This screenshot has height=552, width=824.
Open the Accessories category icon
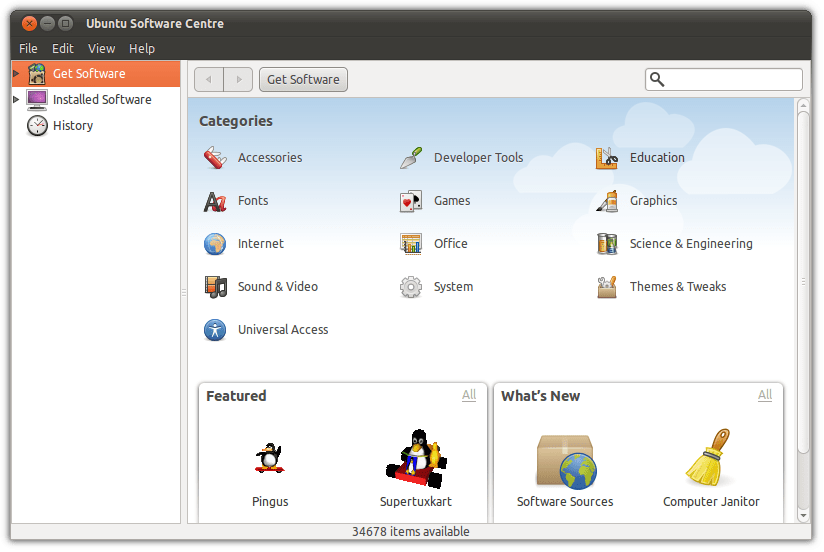coord(215,158)
